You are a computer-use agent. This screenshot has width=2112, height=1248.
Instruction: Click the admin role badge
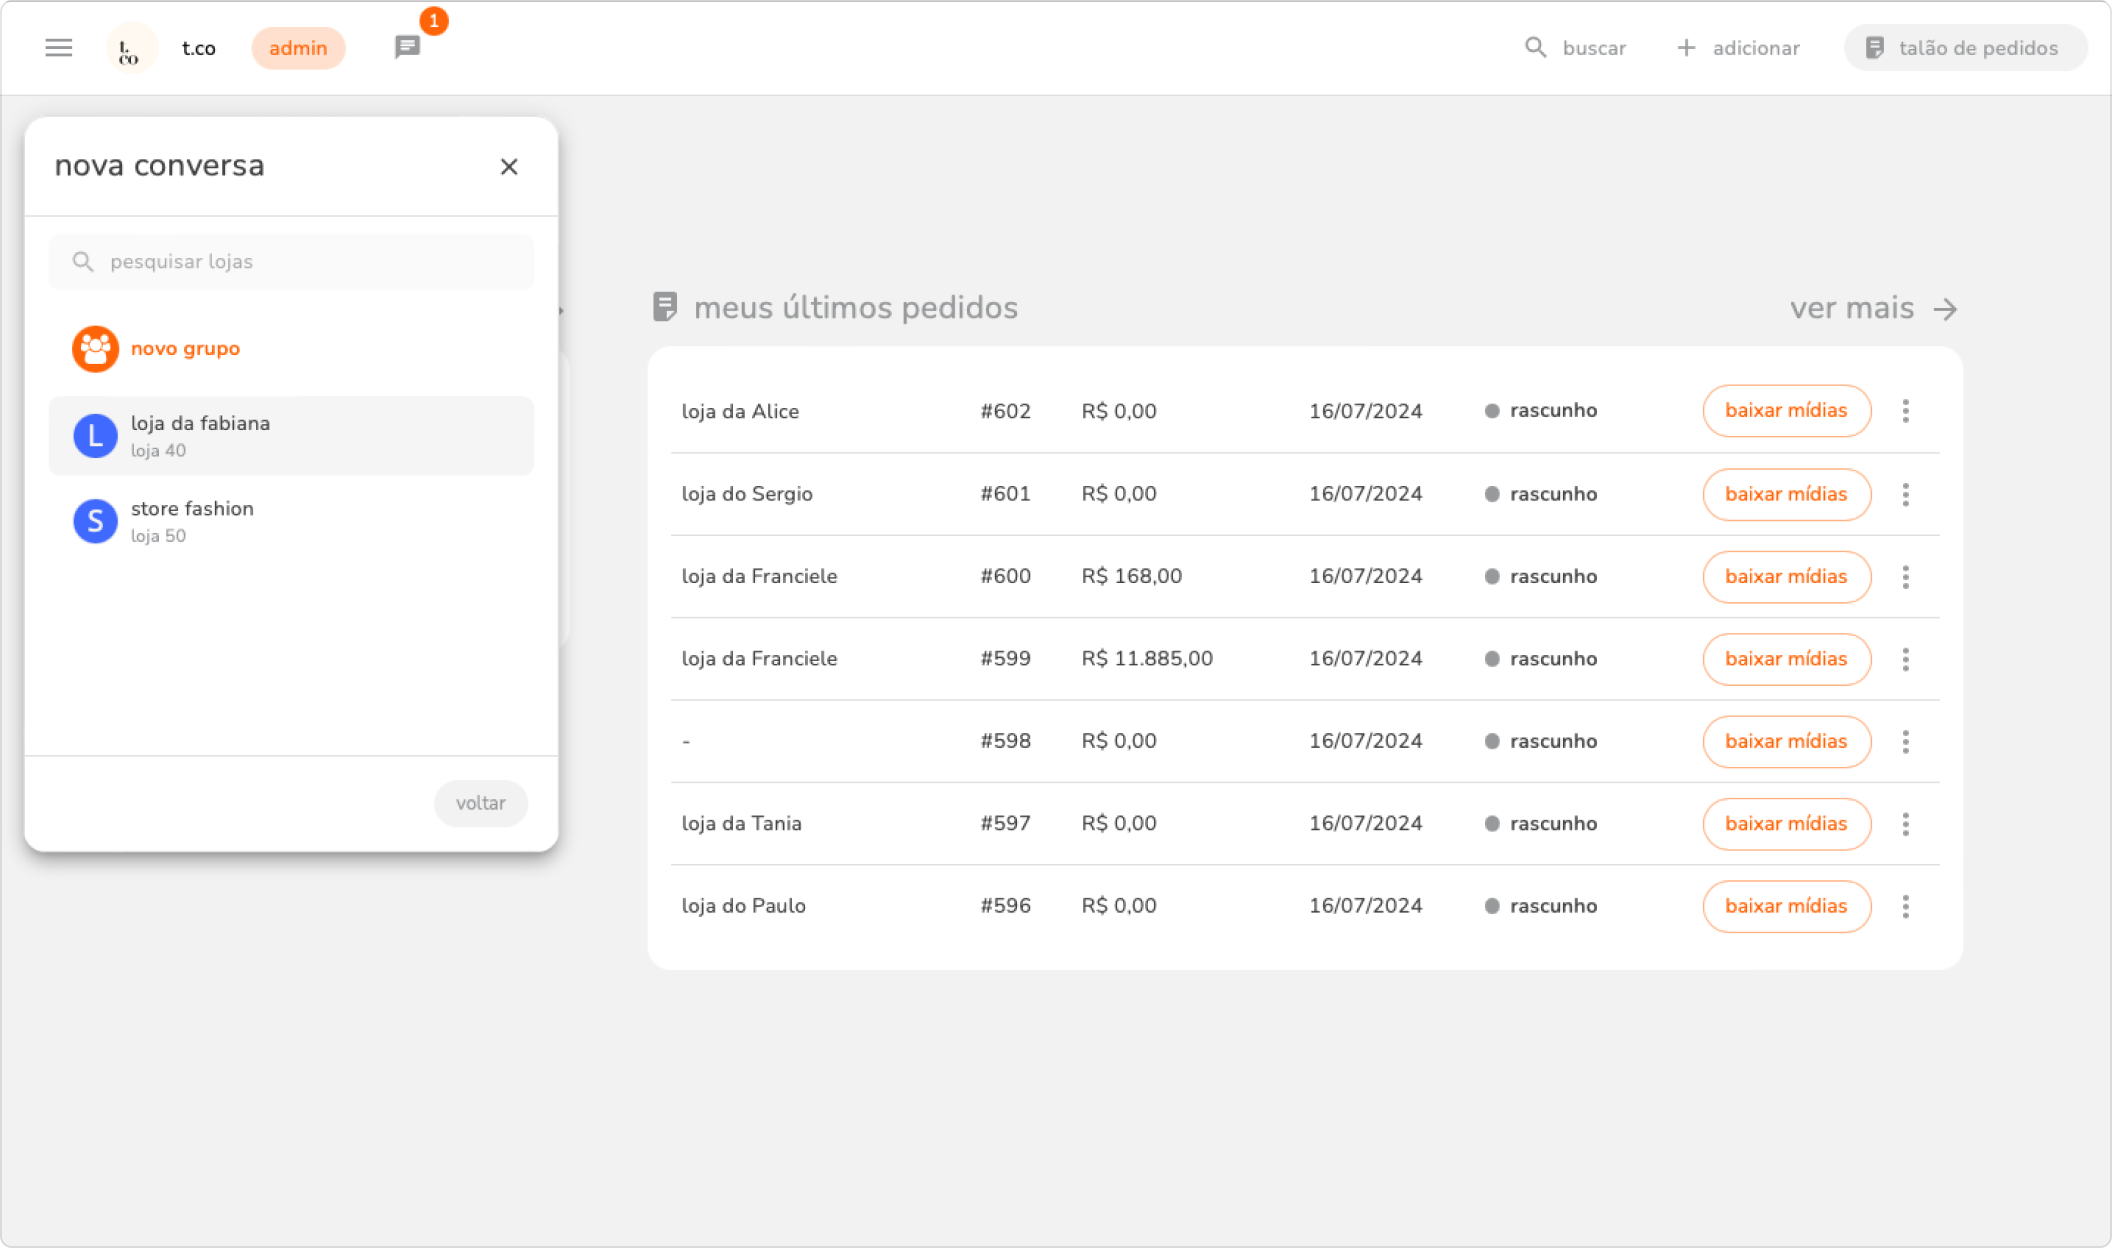[298, 48]
